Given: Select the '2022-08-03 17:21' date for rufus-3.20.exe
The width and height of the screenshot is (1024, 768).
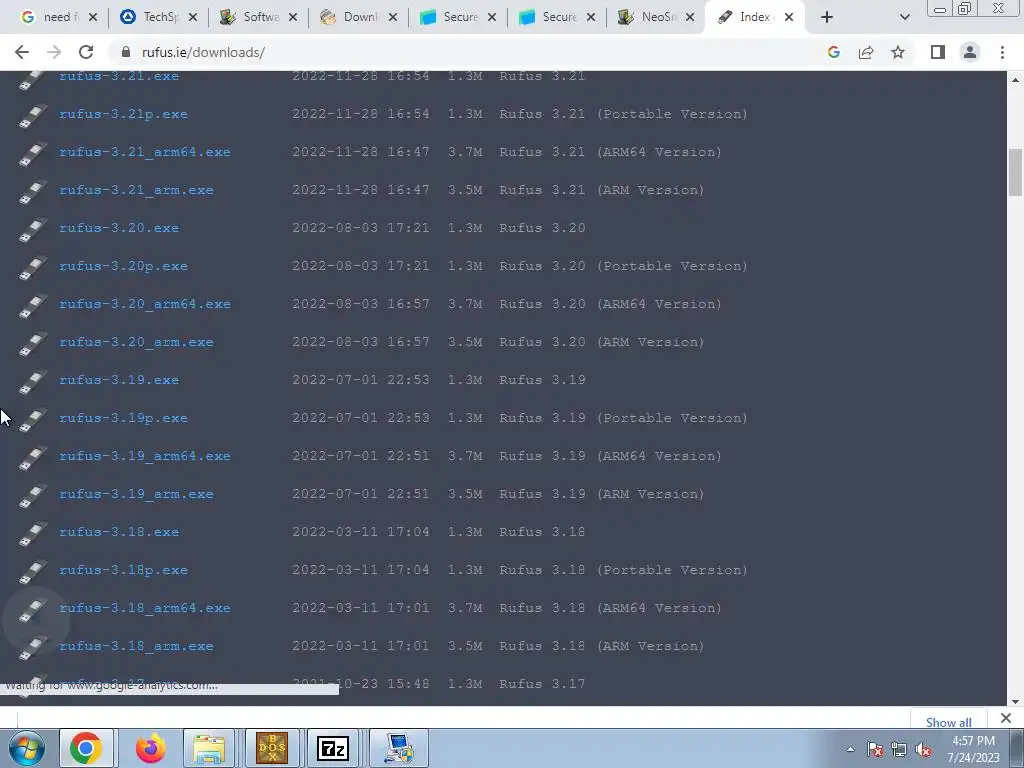Looking at the screenshot, I should [360, 227].
